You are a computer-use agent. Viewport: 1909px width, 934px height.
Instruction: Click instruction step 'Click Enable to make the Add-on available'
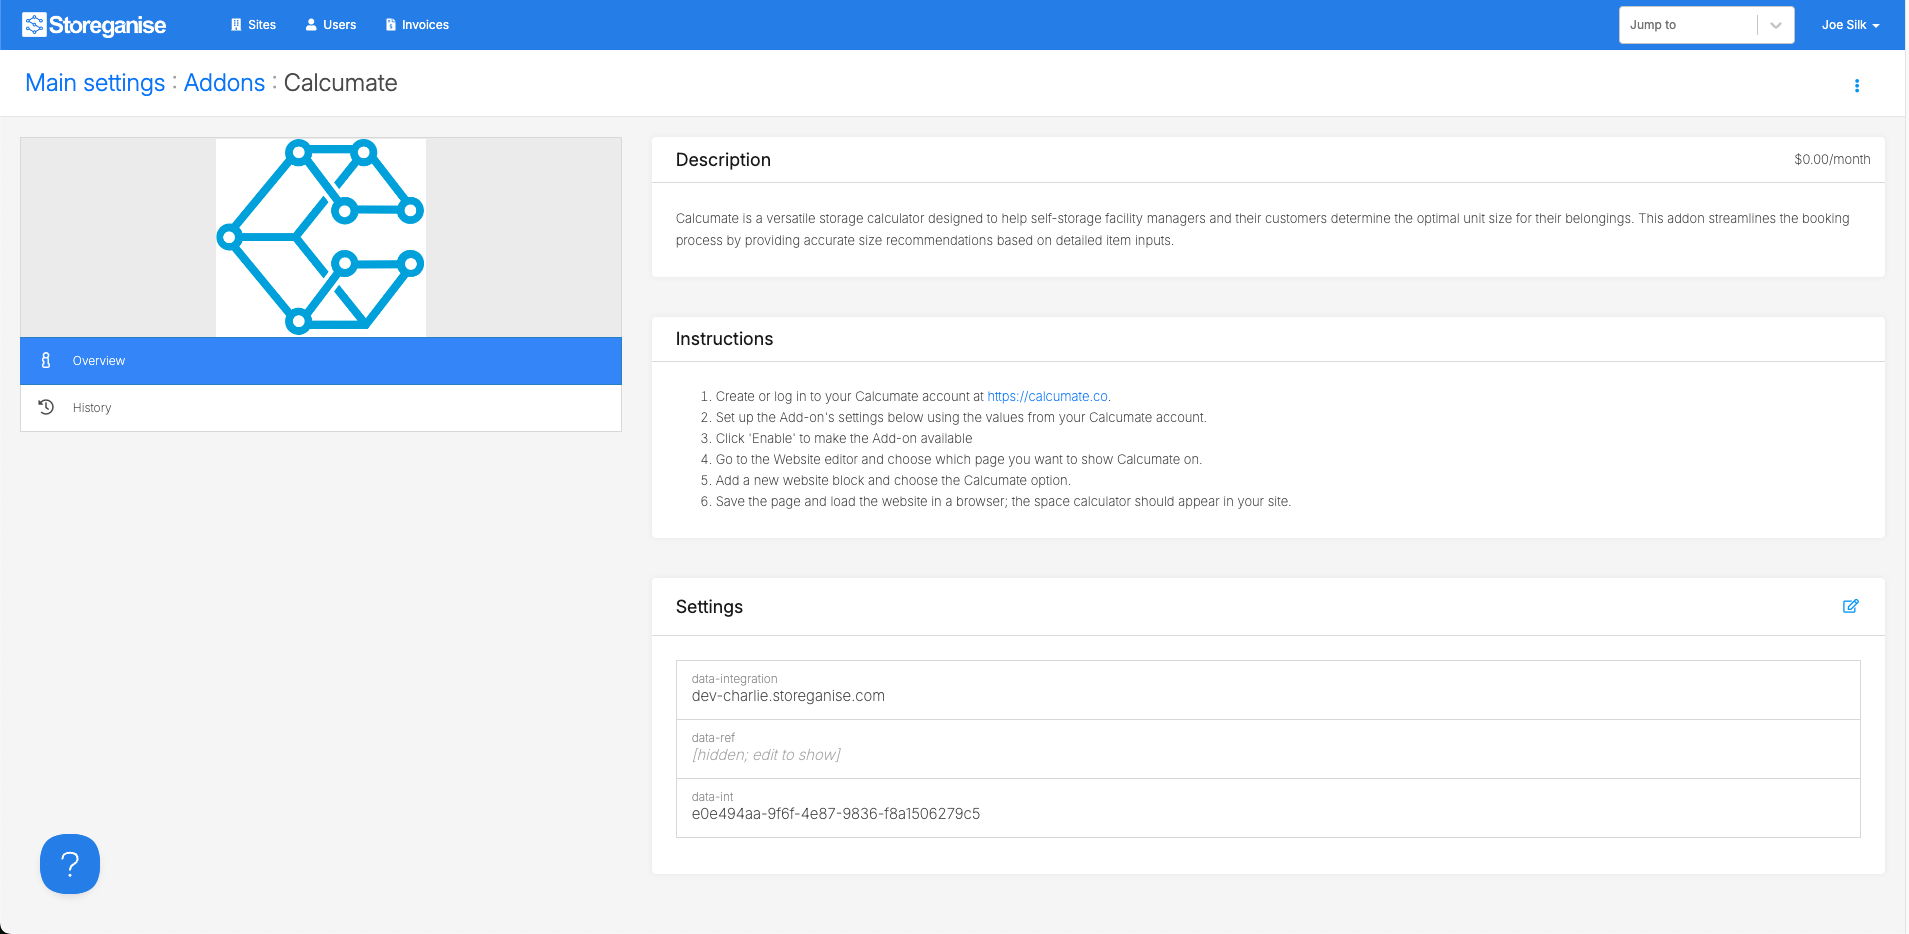pyautogui.click(x=844, y=438)
